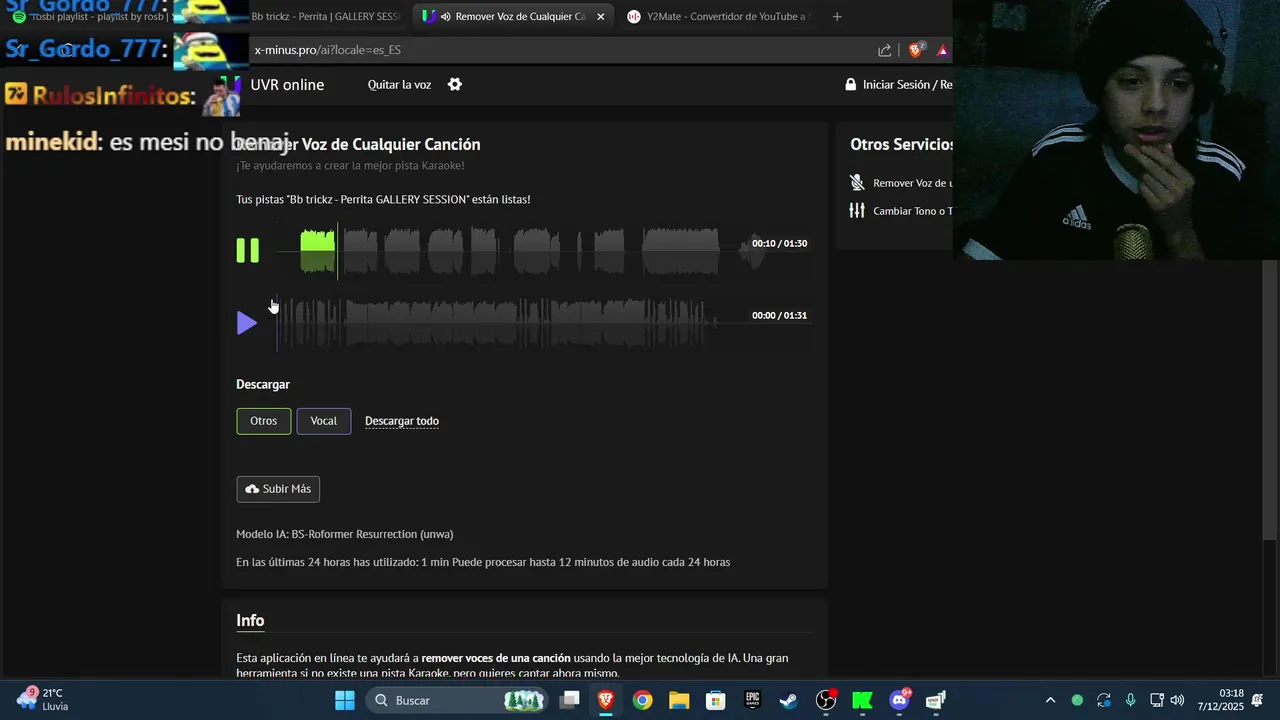Open Google Chrome from taskbar
This screenshot has width=1280, height=720.
[643, 700]
